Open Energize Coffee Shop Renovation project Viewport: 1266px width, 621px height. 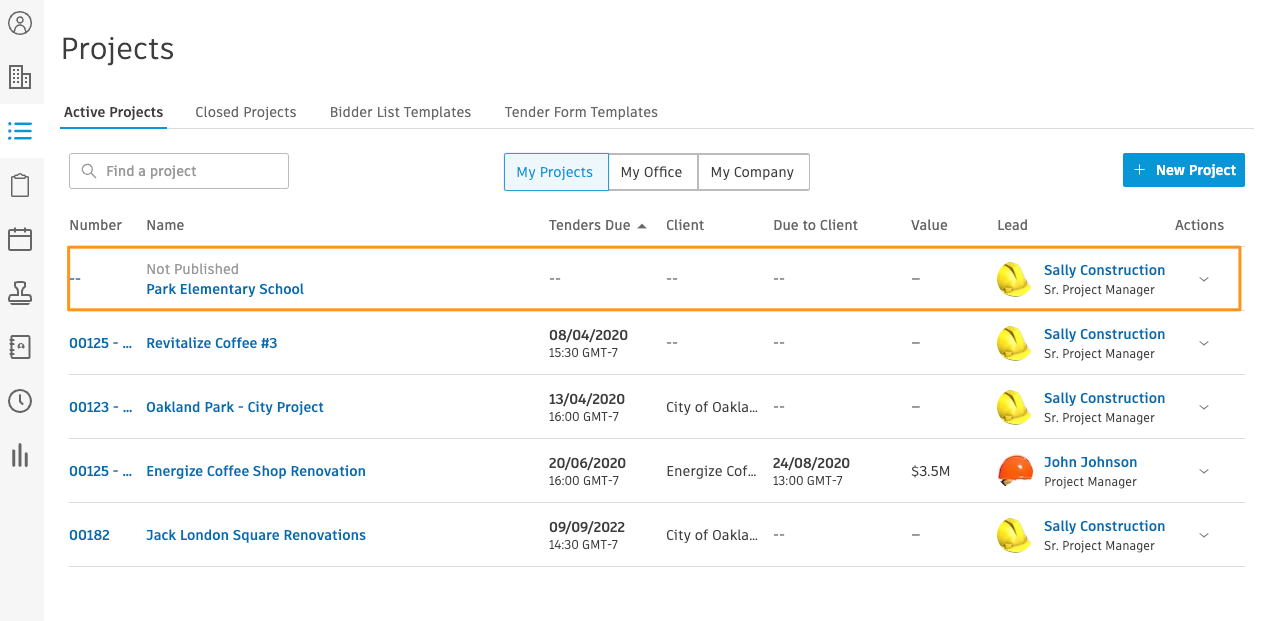point(256,471)
